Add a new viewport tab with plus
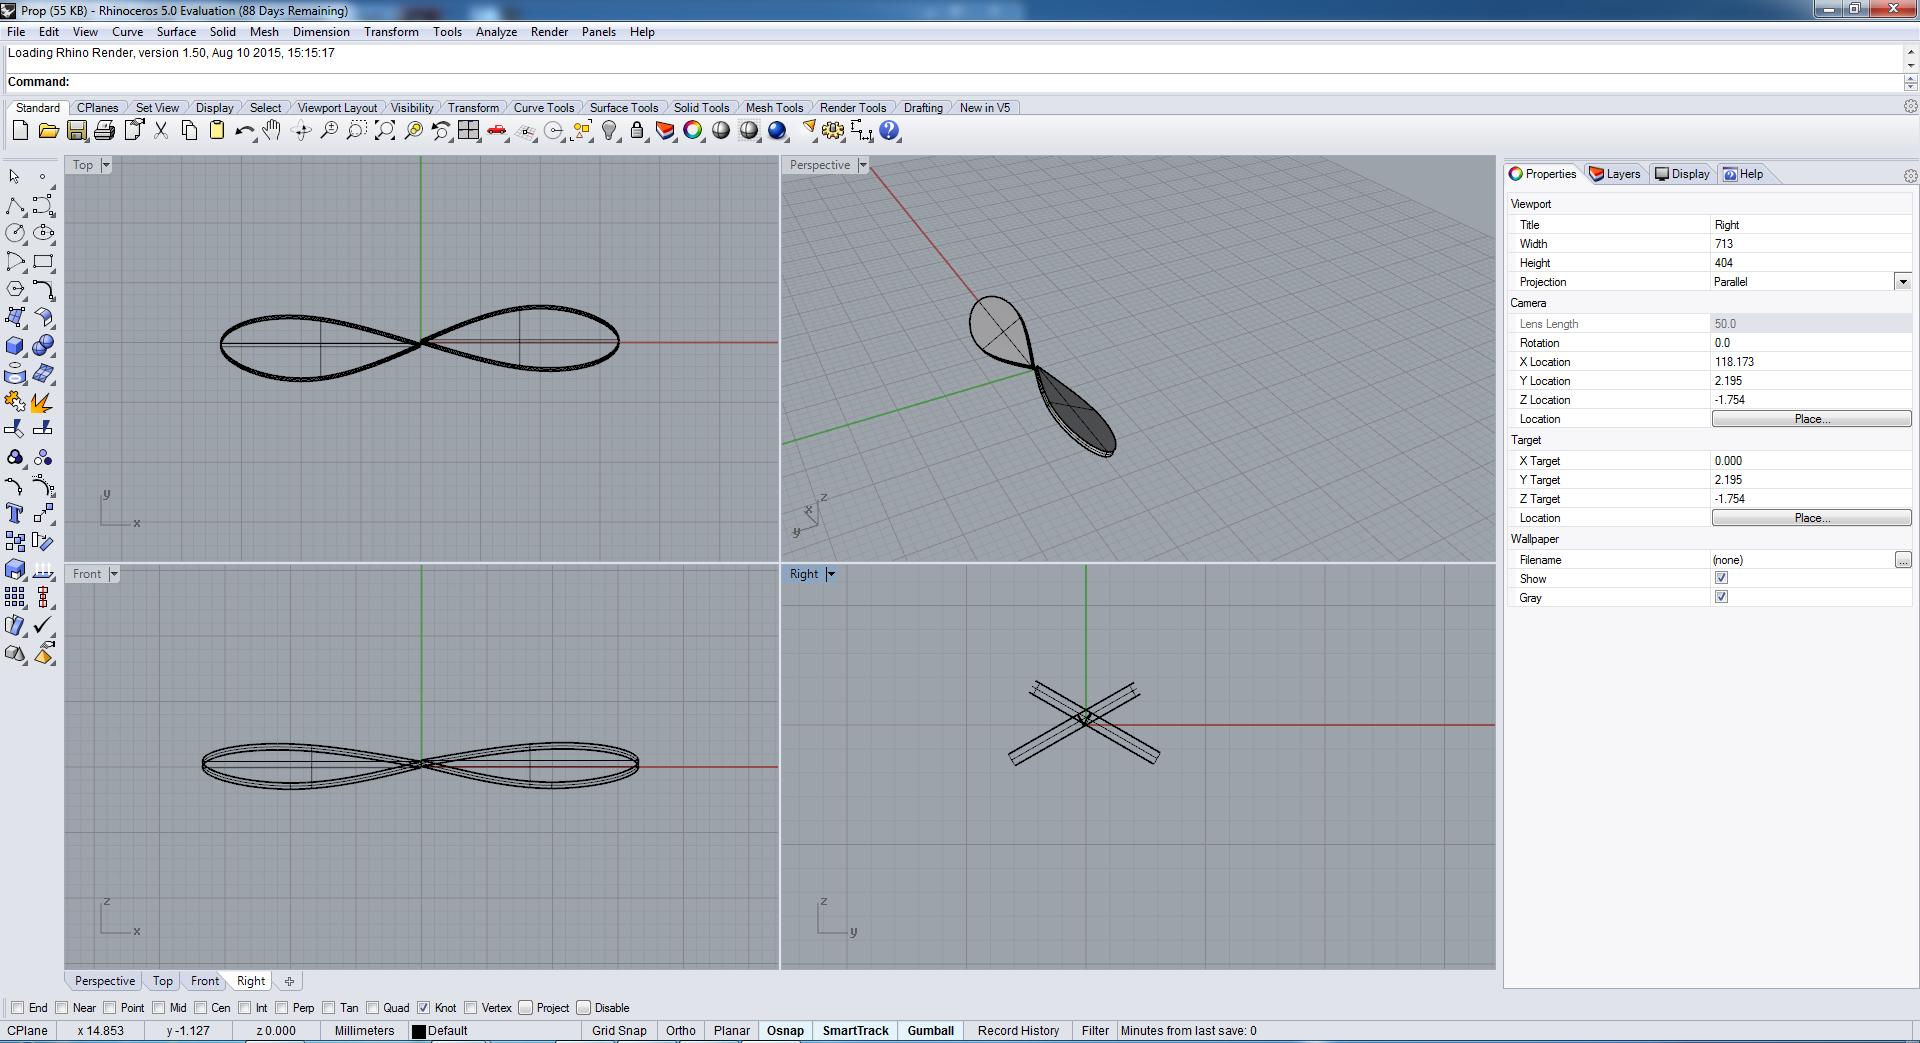 [289, 981]
